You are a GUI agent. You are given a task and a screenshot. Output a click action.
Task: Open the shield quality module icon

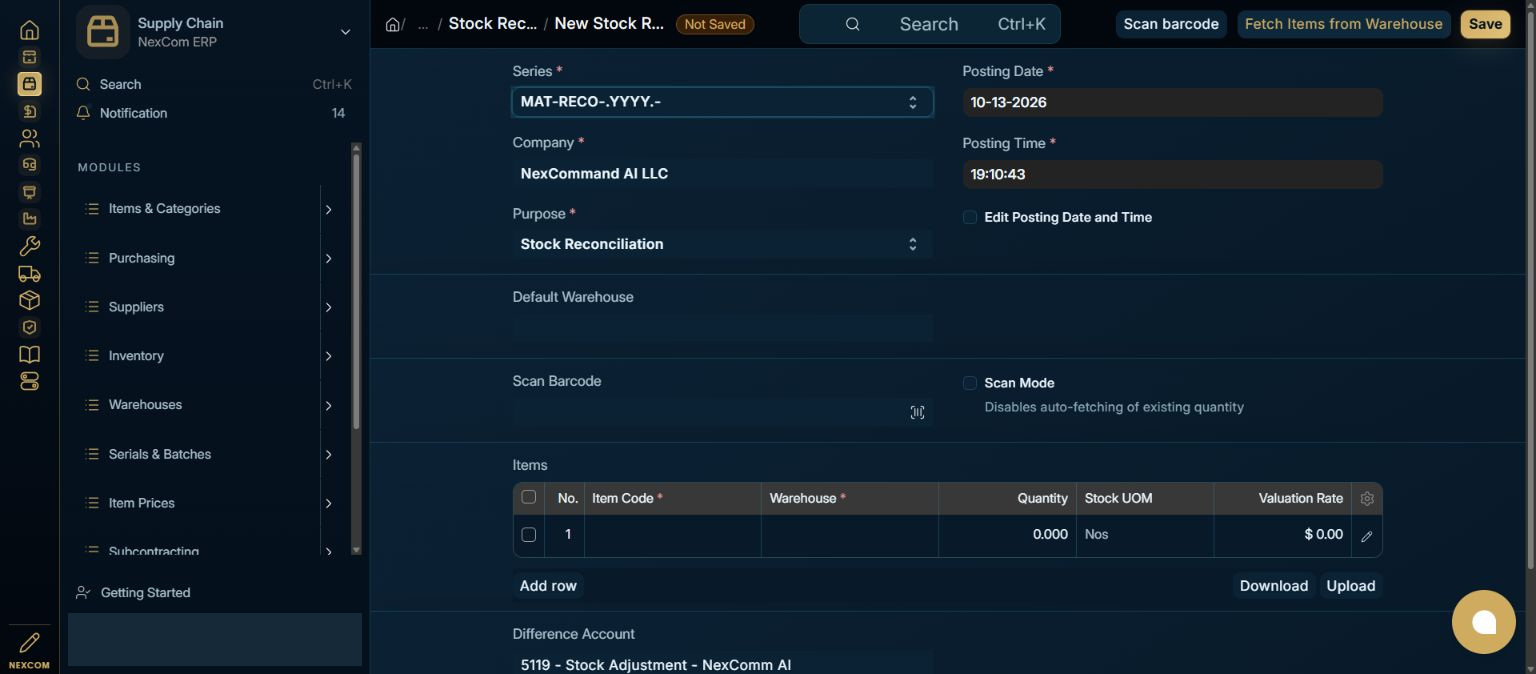pyautogui.click(x=29, y=327)
